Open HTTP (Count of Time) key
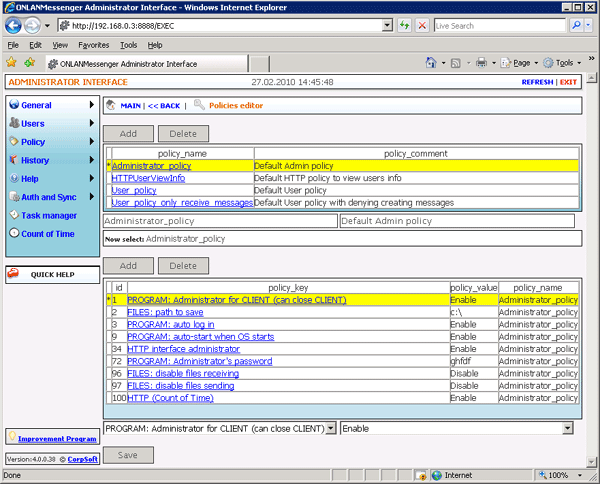 (170, 398)
